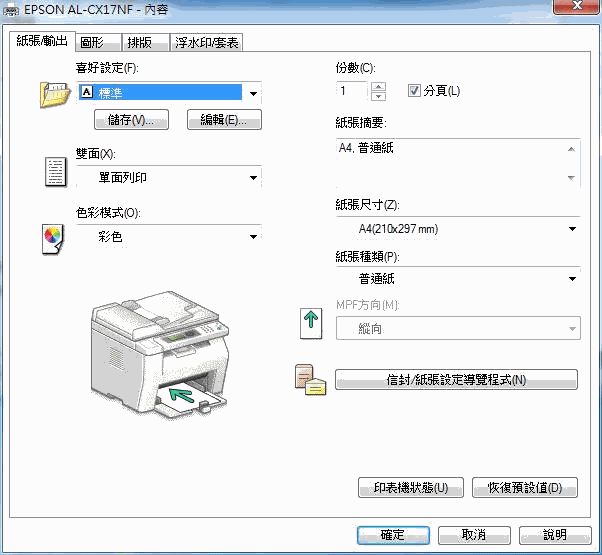Cancel with the 取消 button
The image size is (602, 555).
(x=474, y=535)
